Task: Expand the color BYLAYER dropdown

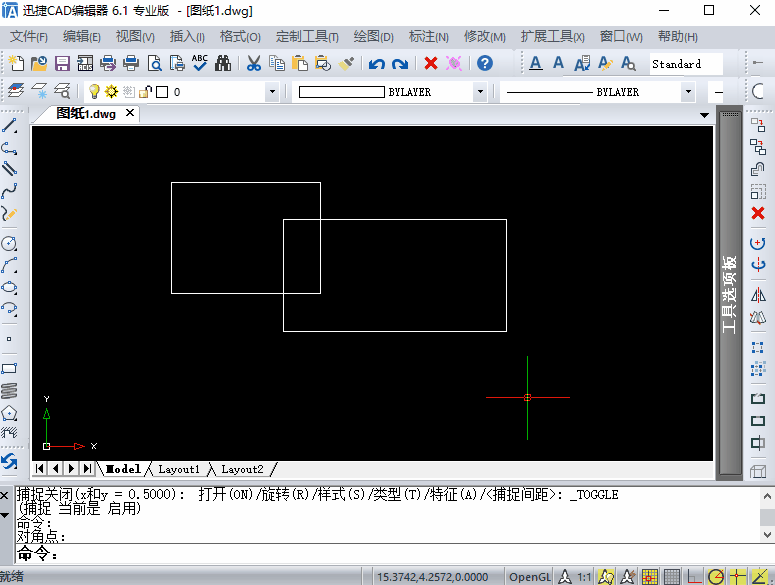Action: tap(480, 92)
